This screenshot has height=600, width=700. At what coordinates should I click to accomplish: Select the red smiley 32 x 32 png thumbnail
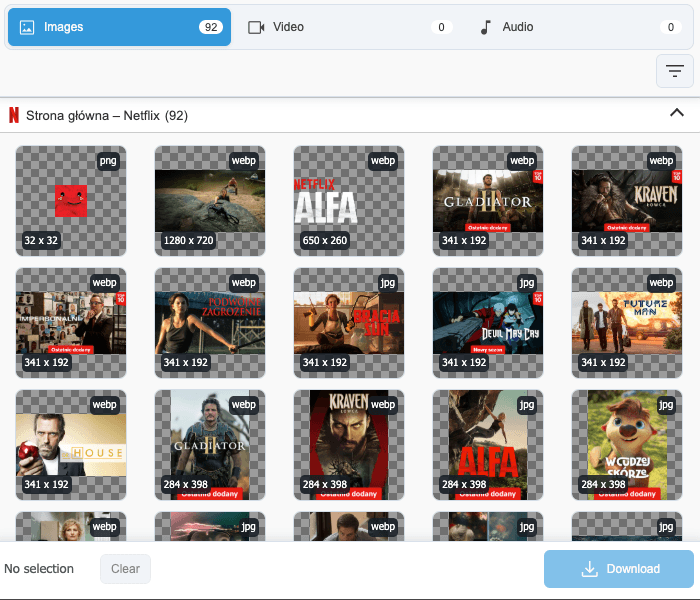point(71,201)
